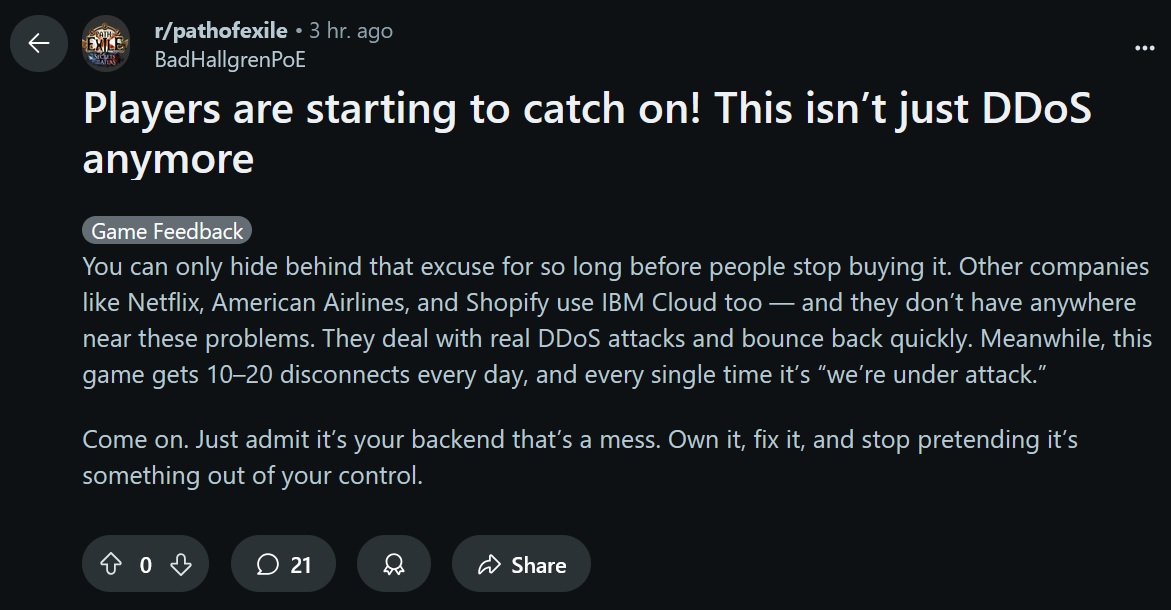Screen dimensions: 1171x610
Task: Click the '3 hr. ago' timestamp
Action: pos(351,31)
